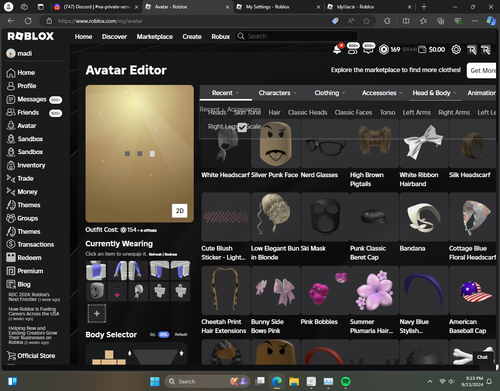This screenshot has height=391, width=500.
Task: Equip the Pink Bobbles item
Action: pos(325,290)
